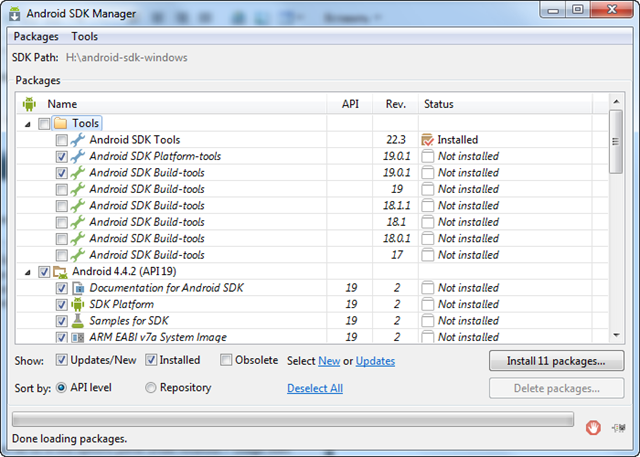Click the Not installed icon for Samples for SDK
This screenshot has width=640, height=457.
click(x=427, y=321)
